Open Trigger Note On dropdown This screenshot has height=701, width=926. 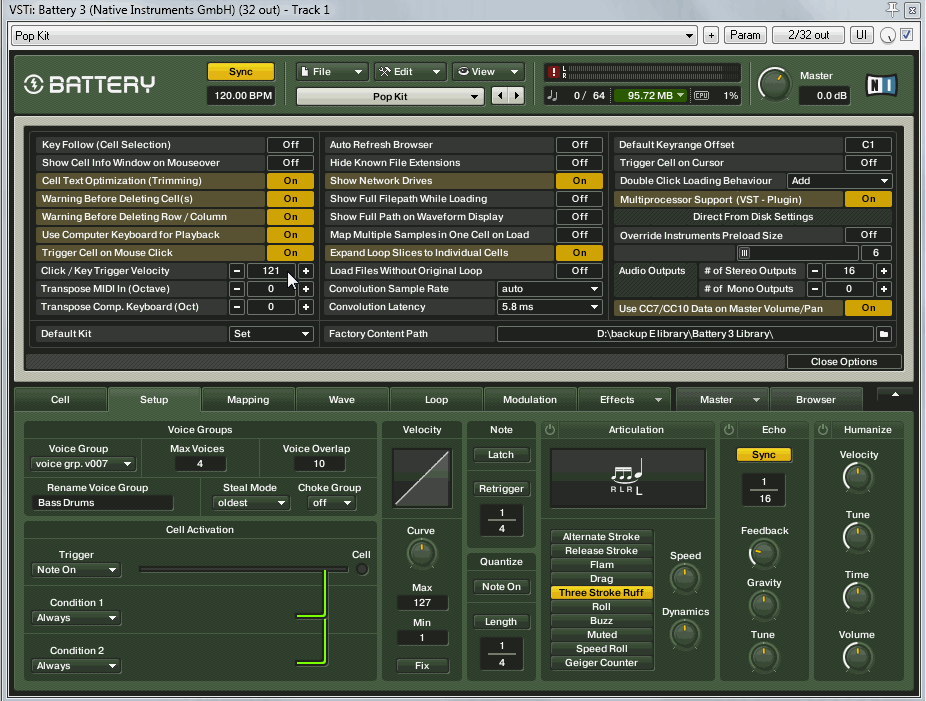click(76, 570)
